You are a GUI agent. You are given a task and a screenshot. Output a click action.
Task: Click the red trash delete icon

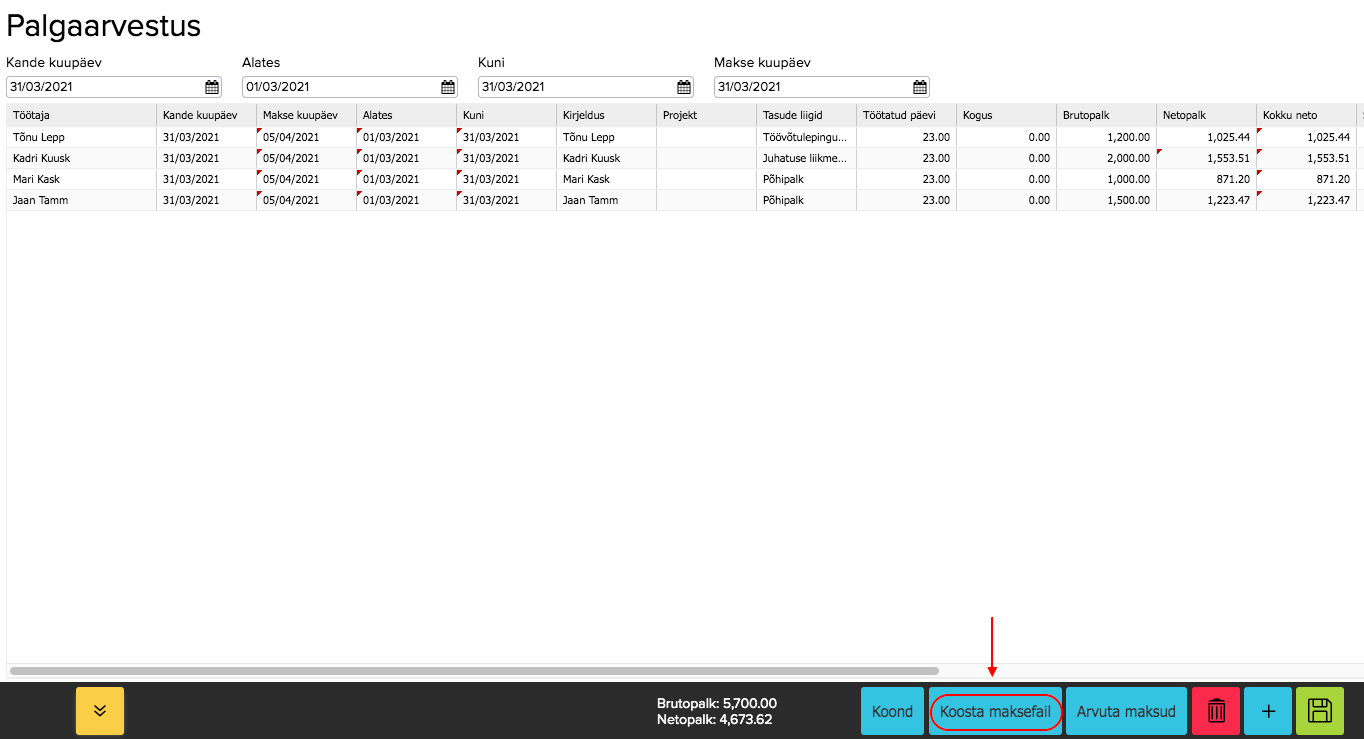[x=1216, y=711]
